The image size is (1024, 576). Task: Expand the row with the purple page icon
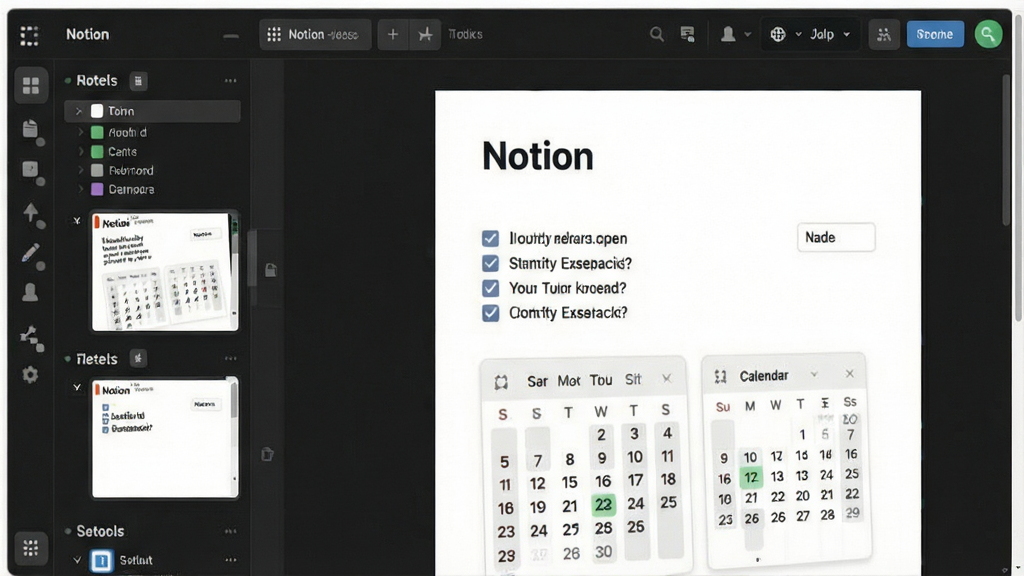coord(81,189)
